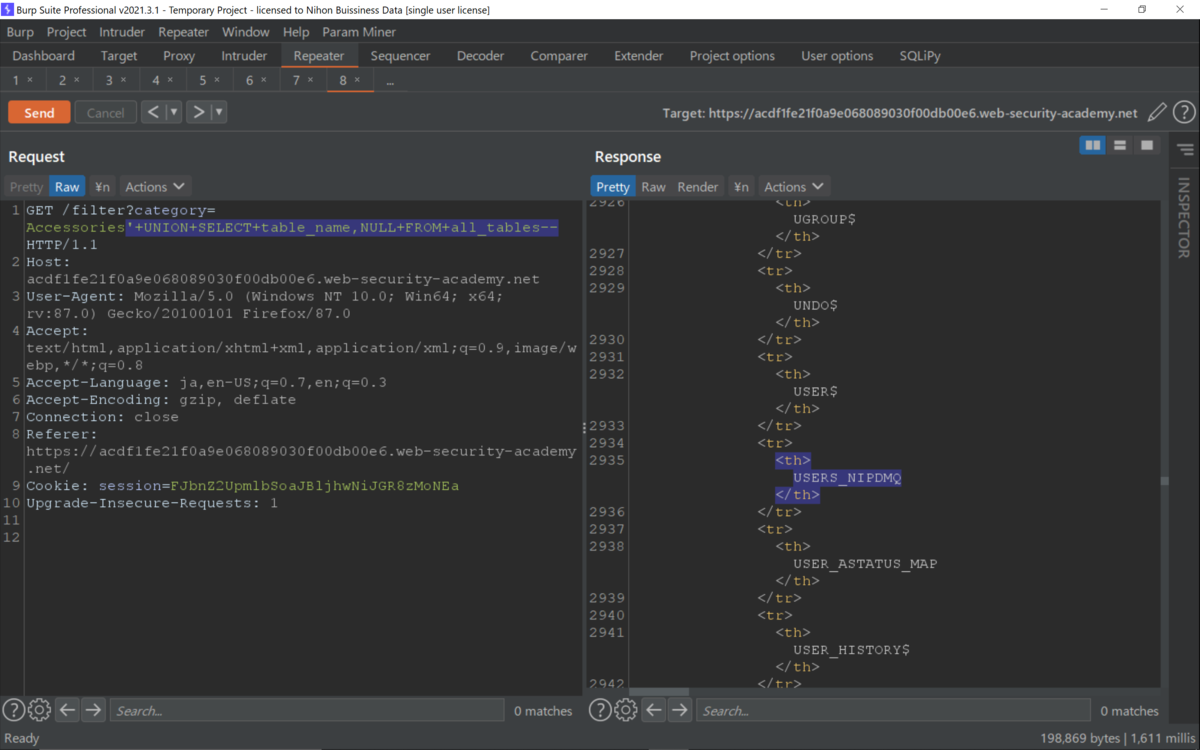Select side-by-side layout view icon
The image size is (1200, 750).
(x=1093, y=146)
